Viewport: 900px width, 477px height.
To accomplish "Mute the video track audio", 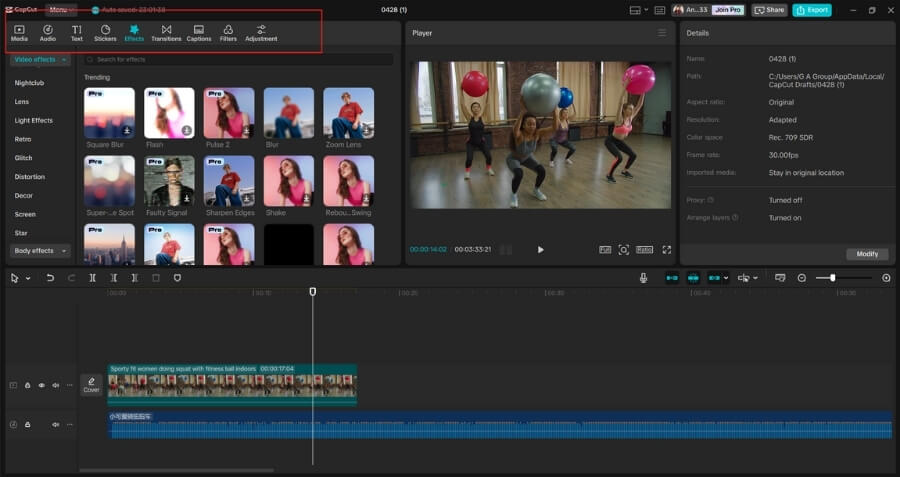I will (56, 385).
